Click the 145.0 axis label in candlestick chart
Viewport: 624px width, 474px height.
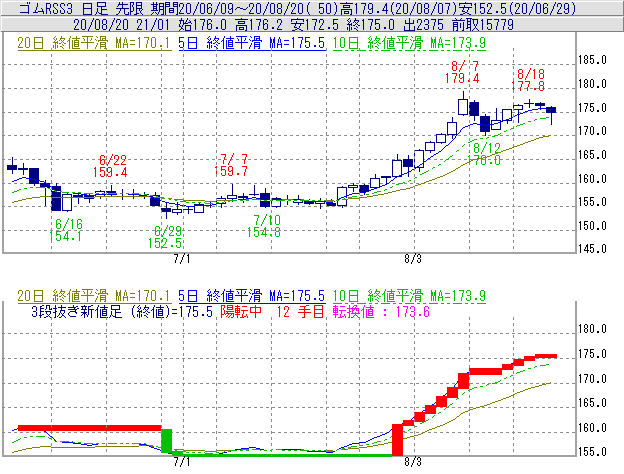[x=592, y=249]
